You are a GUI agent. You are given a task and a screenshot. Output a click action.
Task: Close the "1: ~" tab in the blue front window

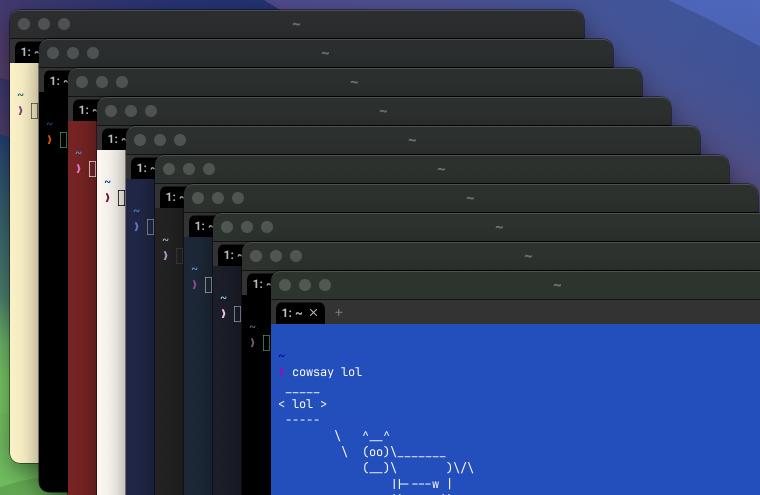pyautogui.click(x=314, y=313)
